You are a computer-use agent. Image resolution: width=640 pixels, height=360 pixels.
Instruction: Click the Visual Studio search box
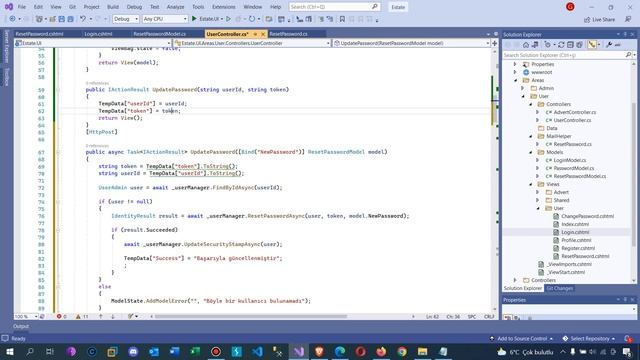[x=334, y=7]
